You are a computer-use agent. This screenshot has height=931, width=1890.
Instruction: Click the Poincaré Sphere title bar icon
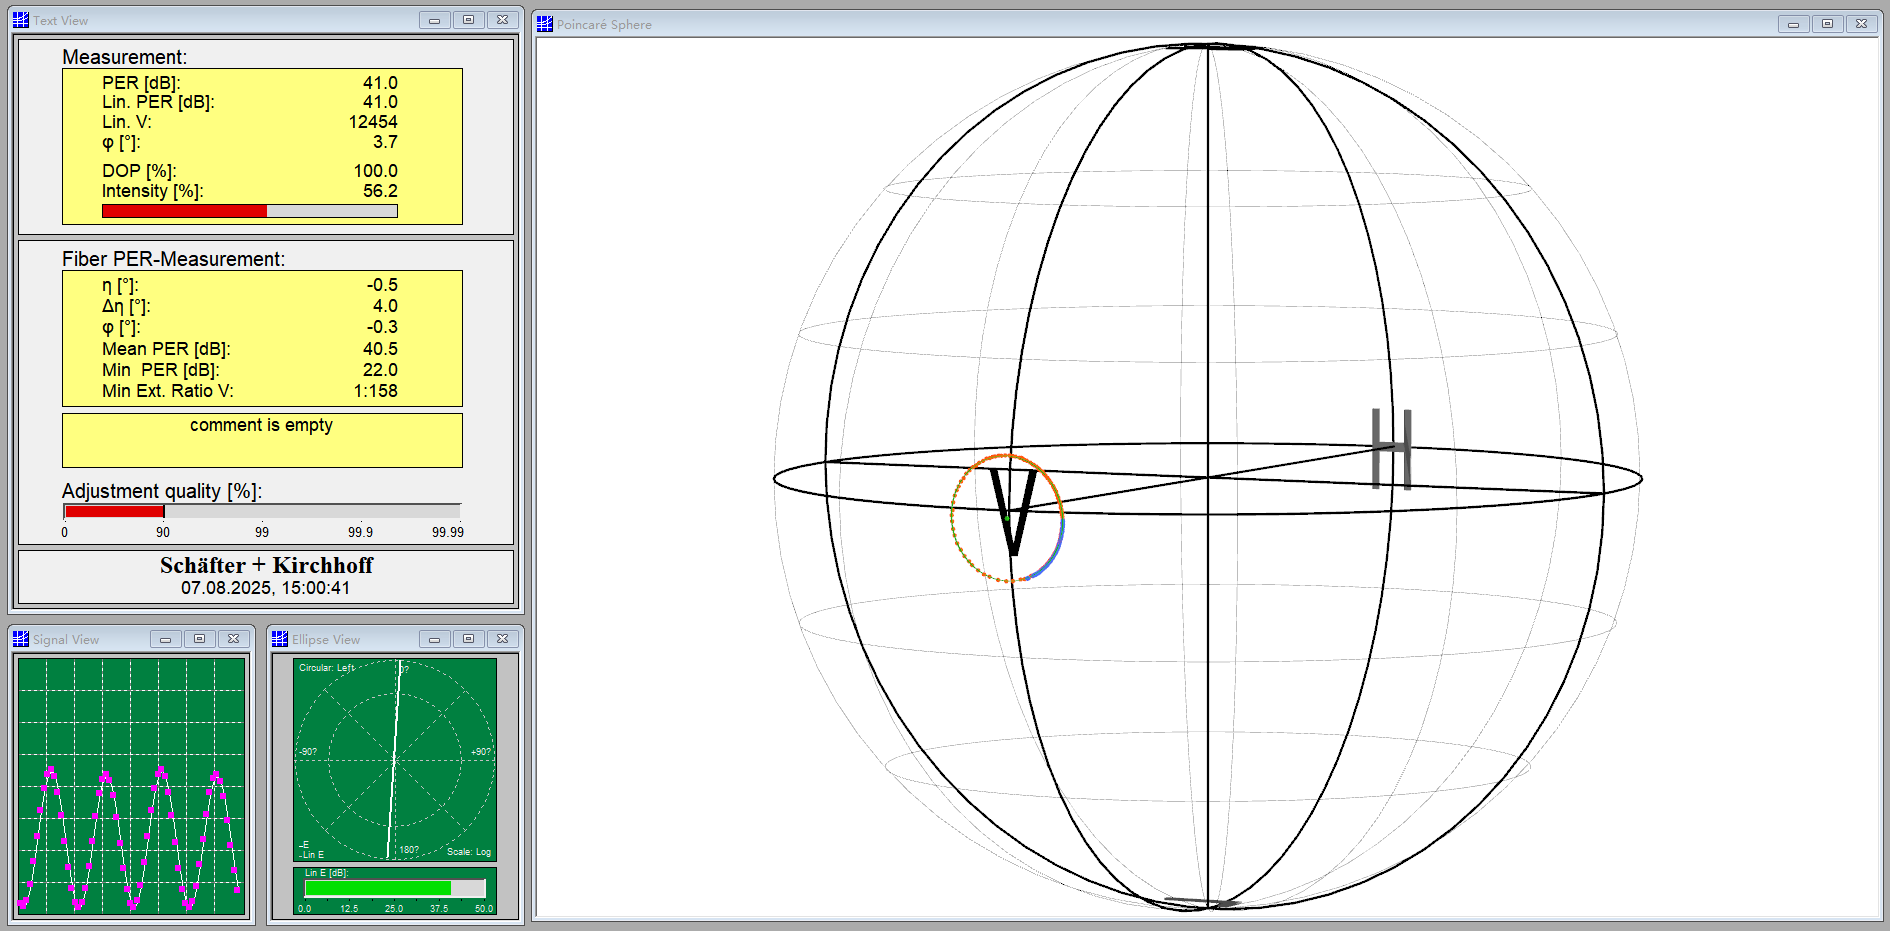[x=545, y=24]
